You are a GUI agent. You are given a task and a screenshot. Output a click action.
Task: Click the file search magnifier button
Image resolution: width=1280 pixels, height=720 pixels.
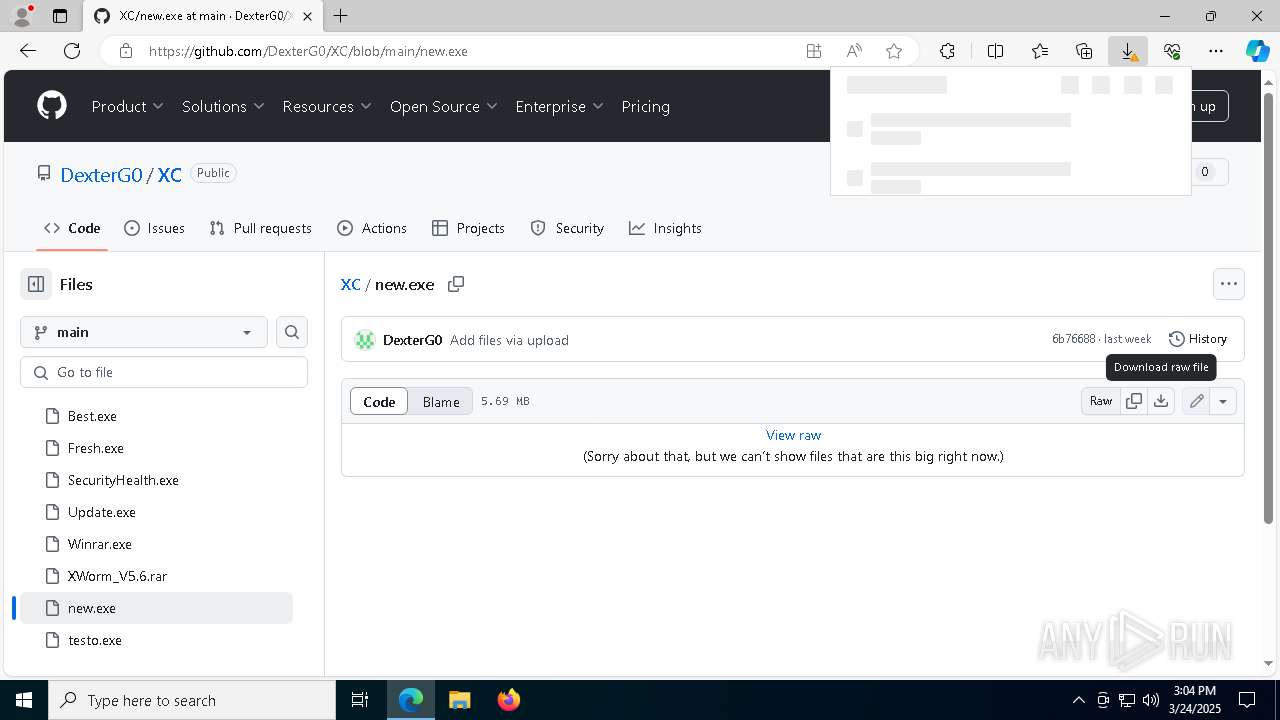[x=292, y=332]
